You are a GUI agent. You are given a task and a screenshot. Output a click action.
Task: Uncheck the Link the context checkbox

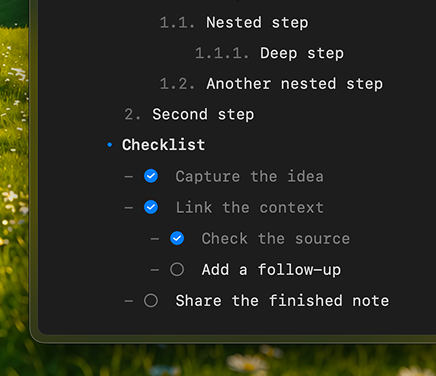[151, 207]
